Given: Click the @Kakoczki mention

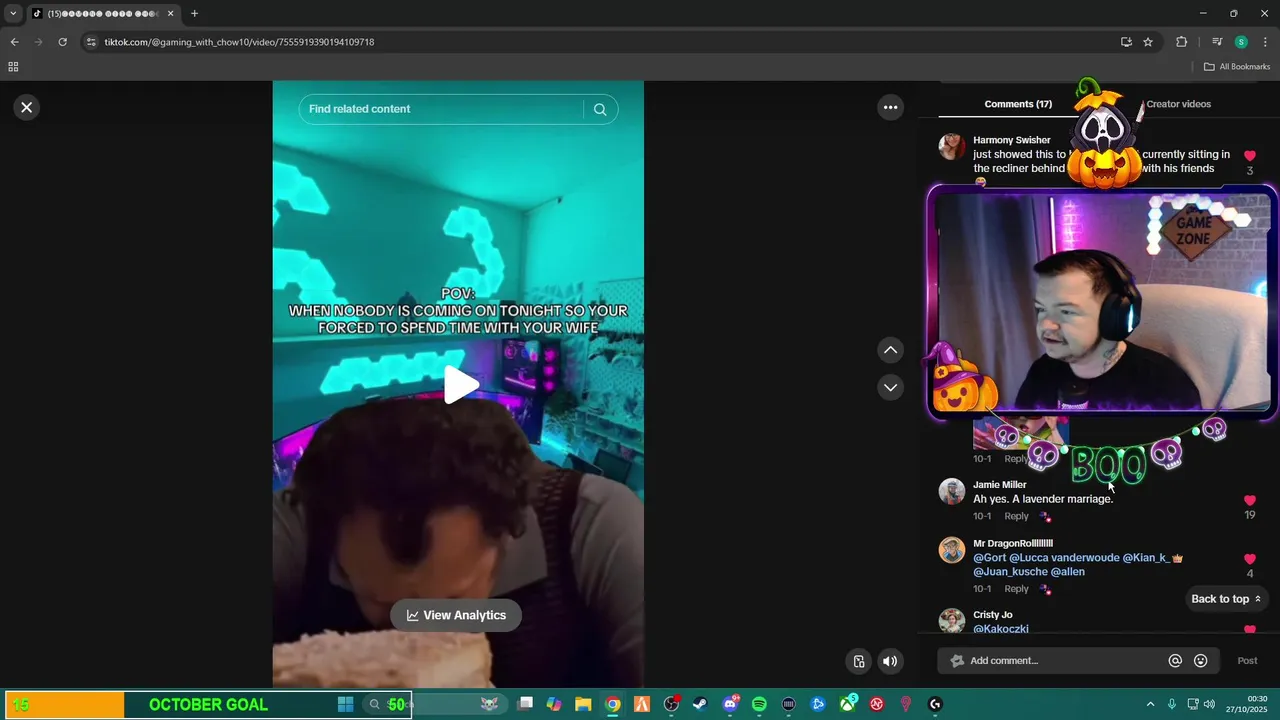Looking at the screenshot, I should point(1001,629).
